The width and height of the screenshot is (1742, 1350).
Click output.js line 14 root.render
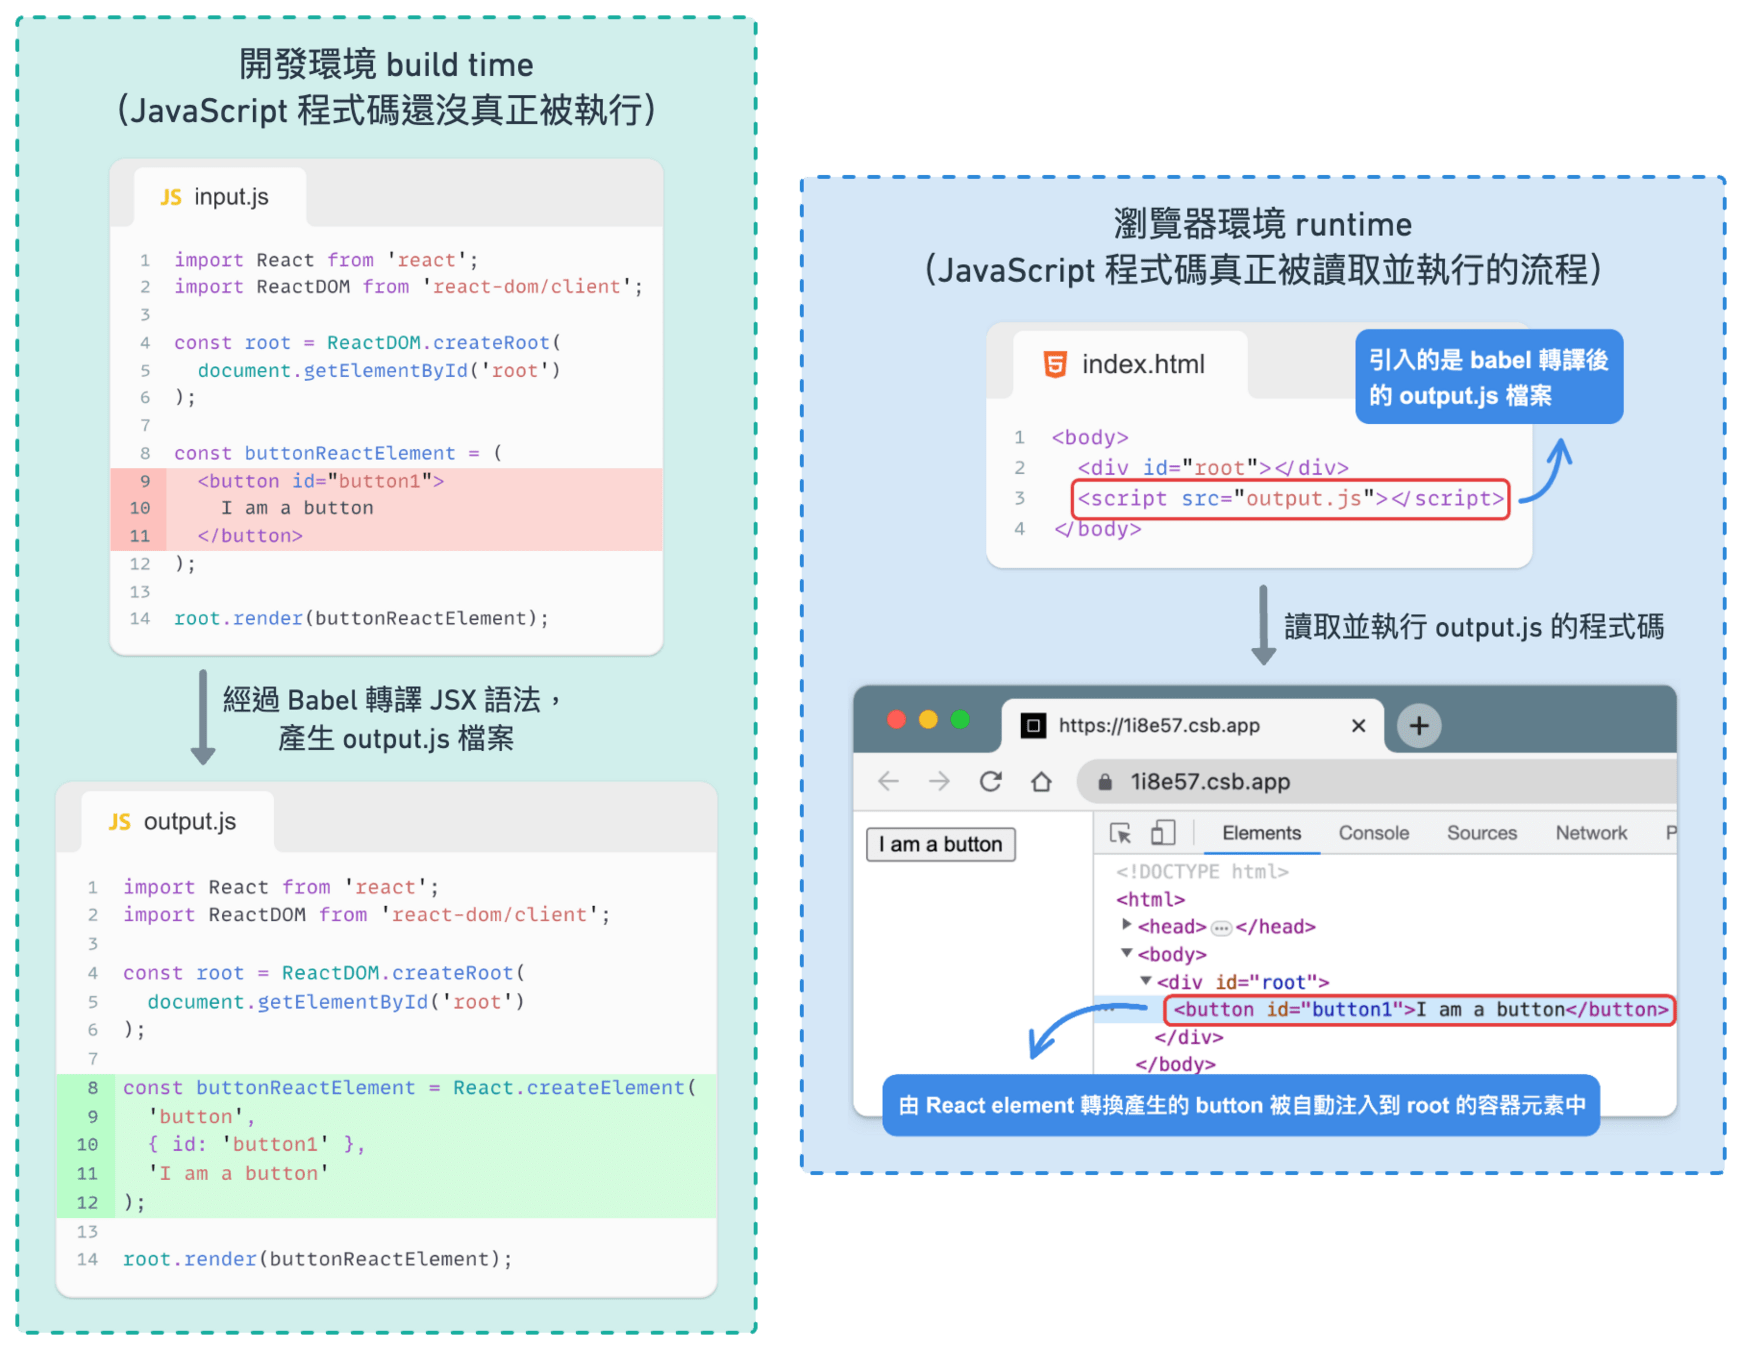point(317,1259)
